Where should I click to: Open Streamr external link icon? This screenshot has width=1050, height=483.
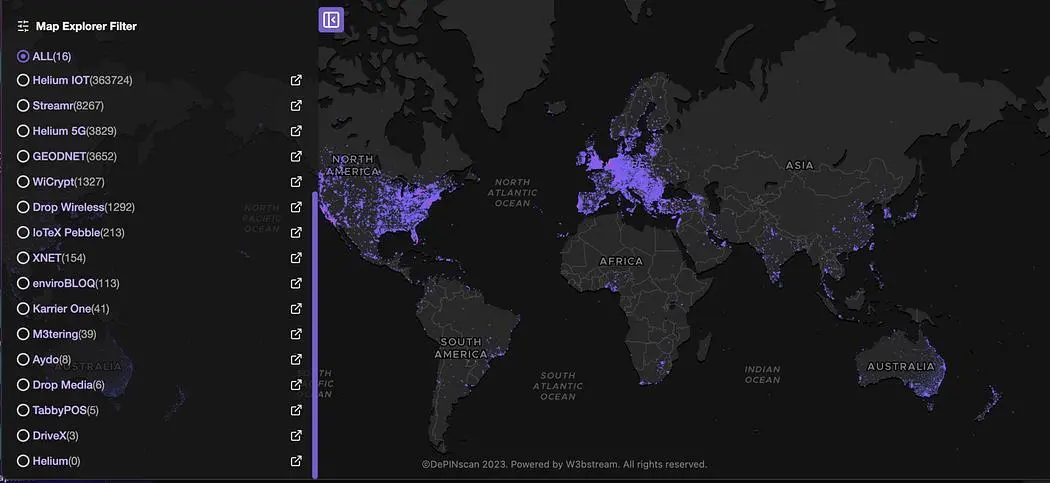pos(296,105)
